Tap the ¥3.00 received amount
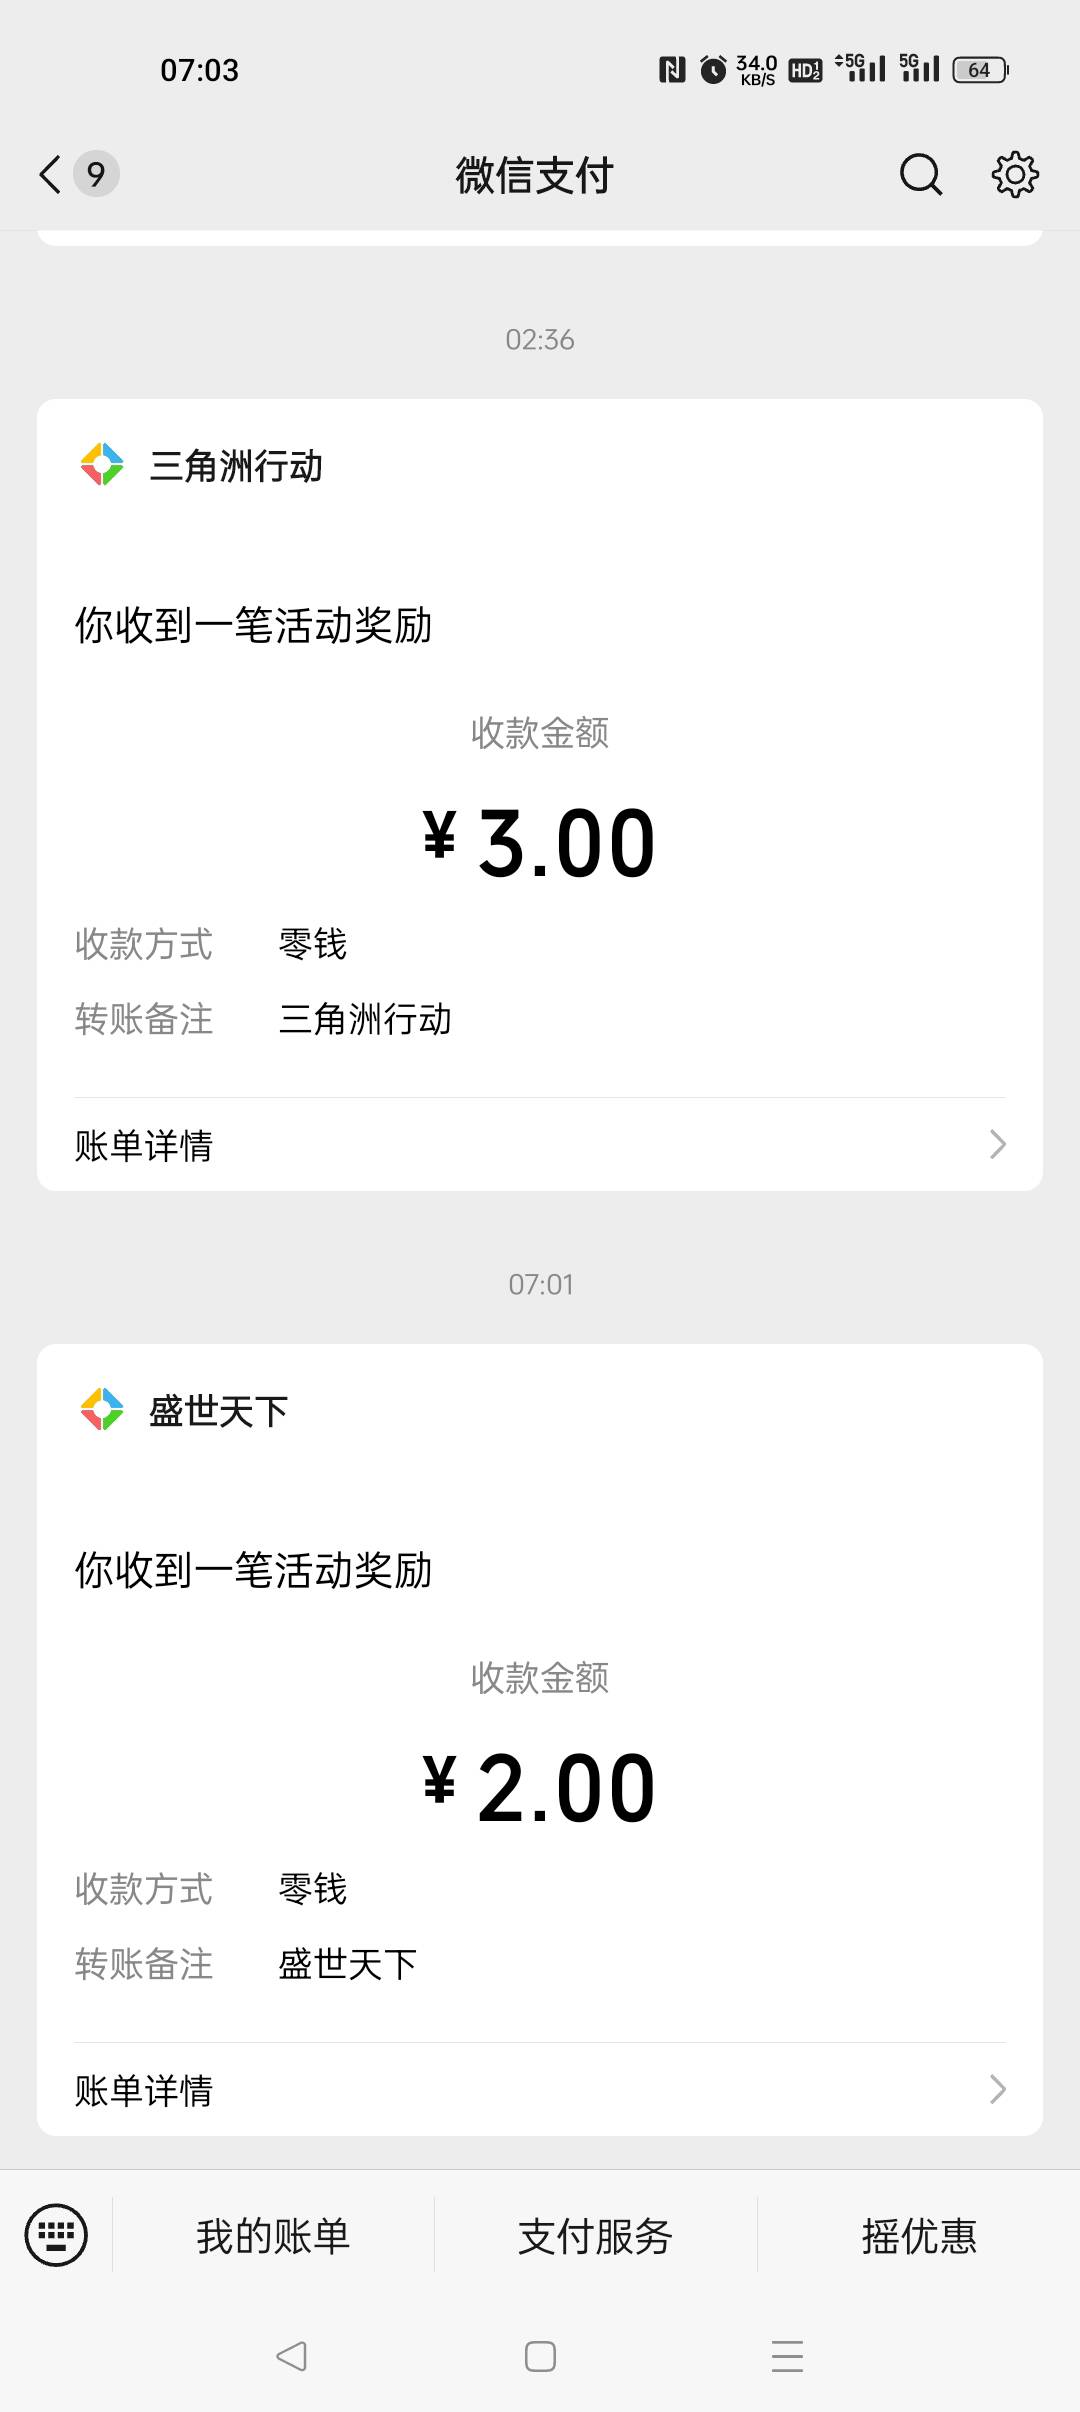 pos(540,843)
